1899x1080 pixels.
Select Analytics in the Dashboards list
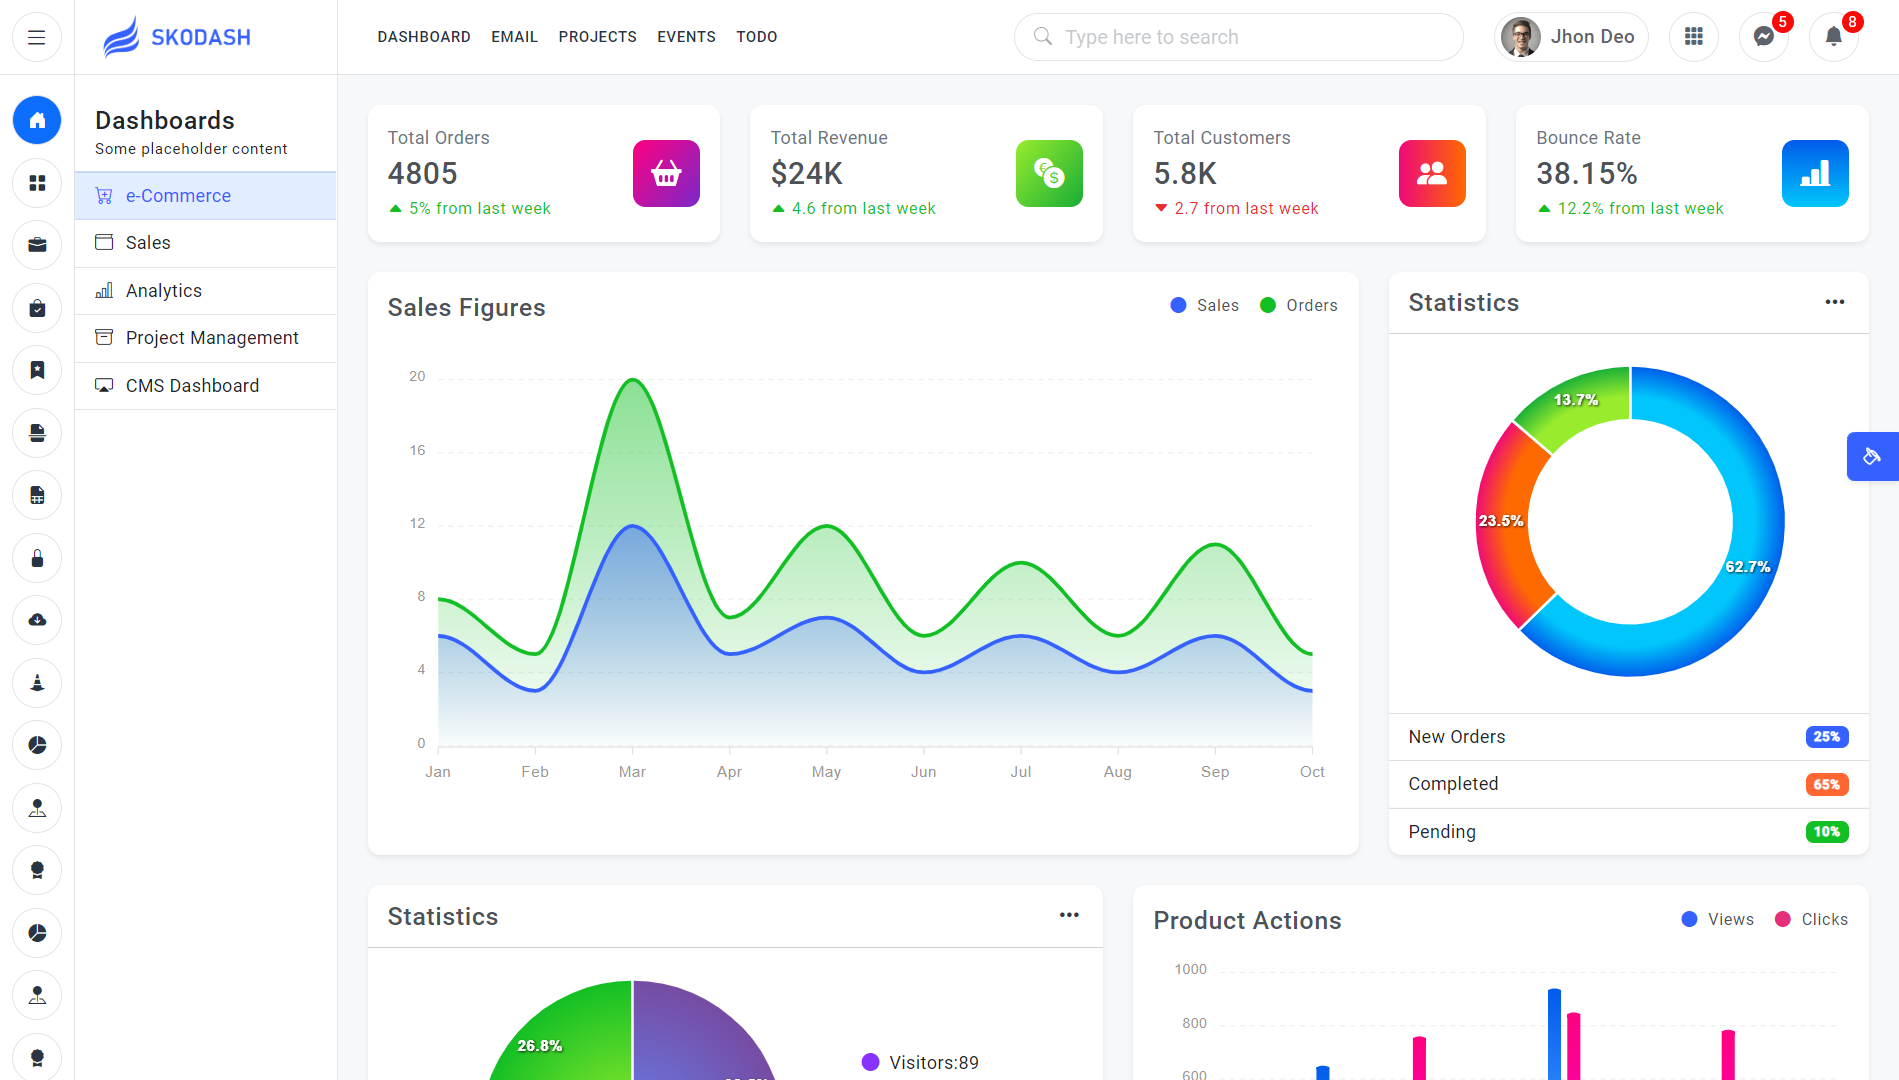click(x=163, y=290)
